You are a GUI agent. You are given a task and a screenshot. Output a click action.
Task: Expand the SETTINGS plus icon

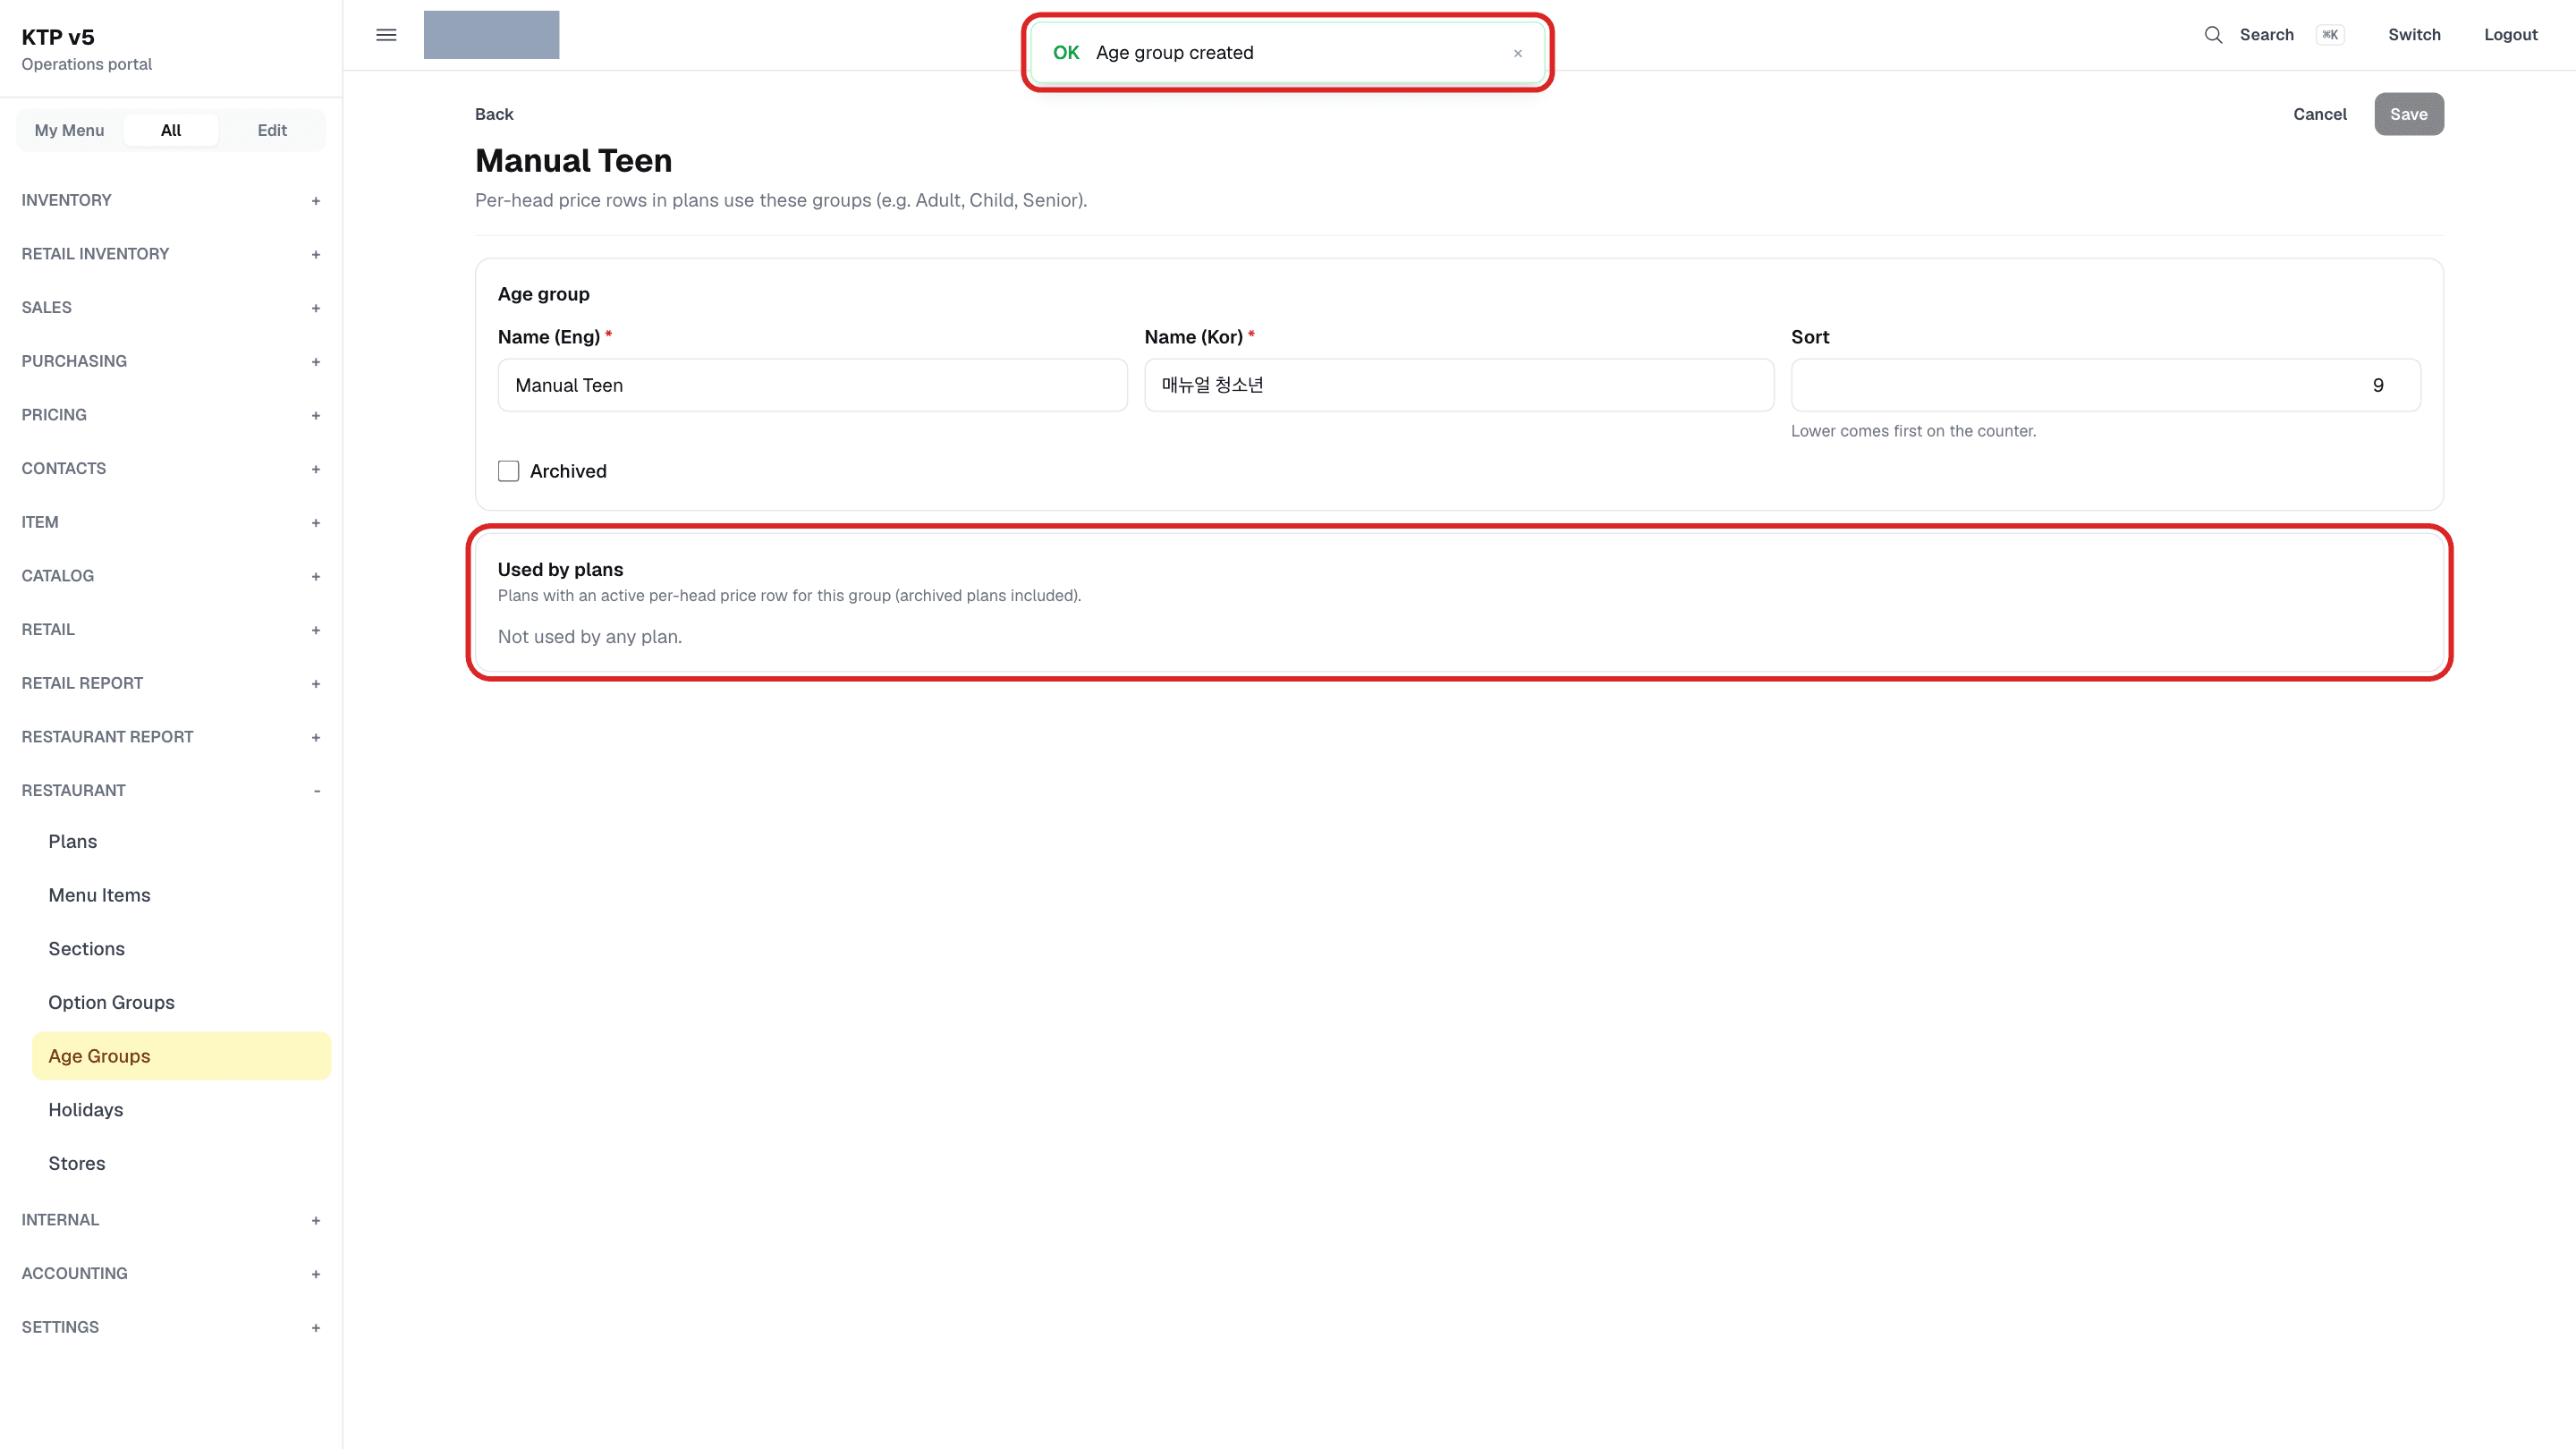click(316, 1328)
